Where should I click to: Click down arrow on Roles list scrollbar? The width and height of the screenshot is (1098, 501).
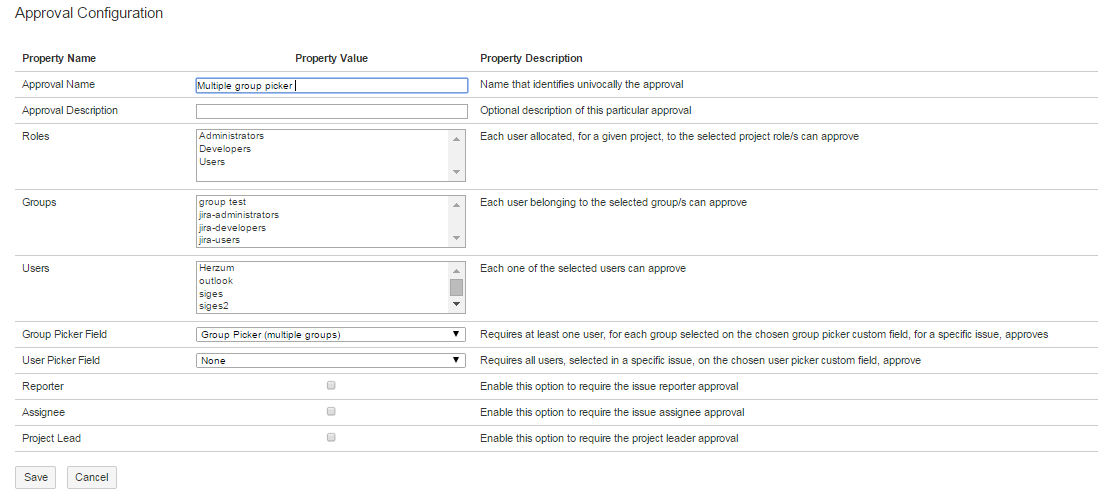[456, 172]
